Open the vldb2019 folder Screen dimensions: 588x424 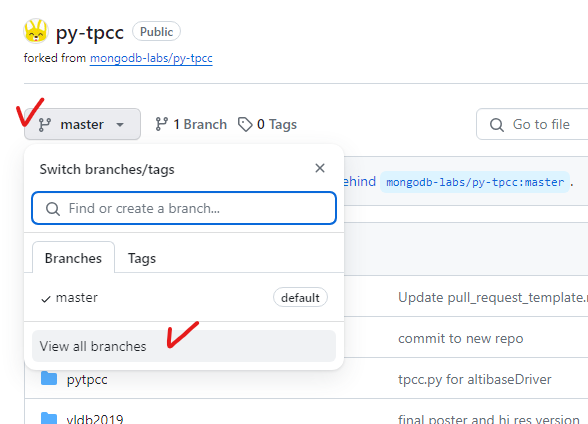95,419
